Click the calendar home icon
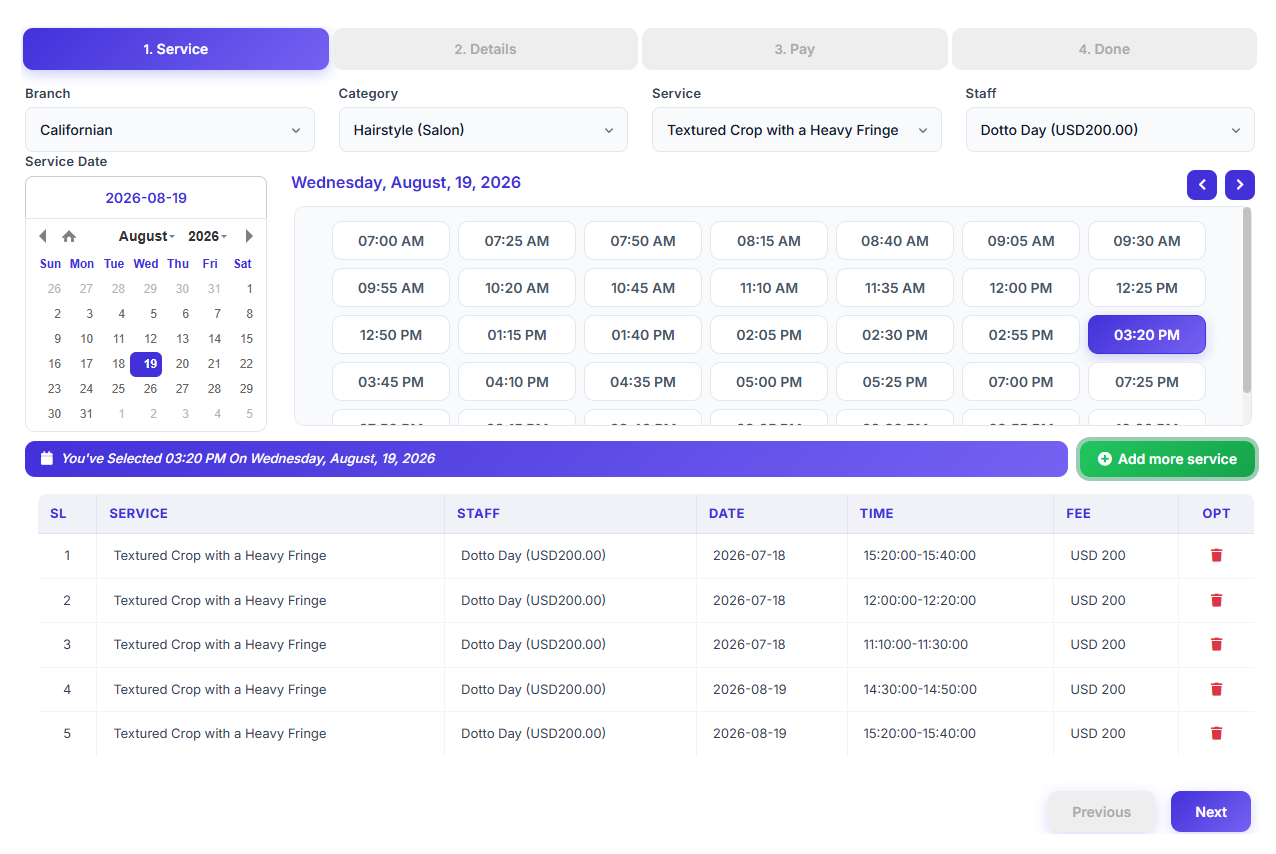This screenshot has height=854, width=1276. 69,236
